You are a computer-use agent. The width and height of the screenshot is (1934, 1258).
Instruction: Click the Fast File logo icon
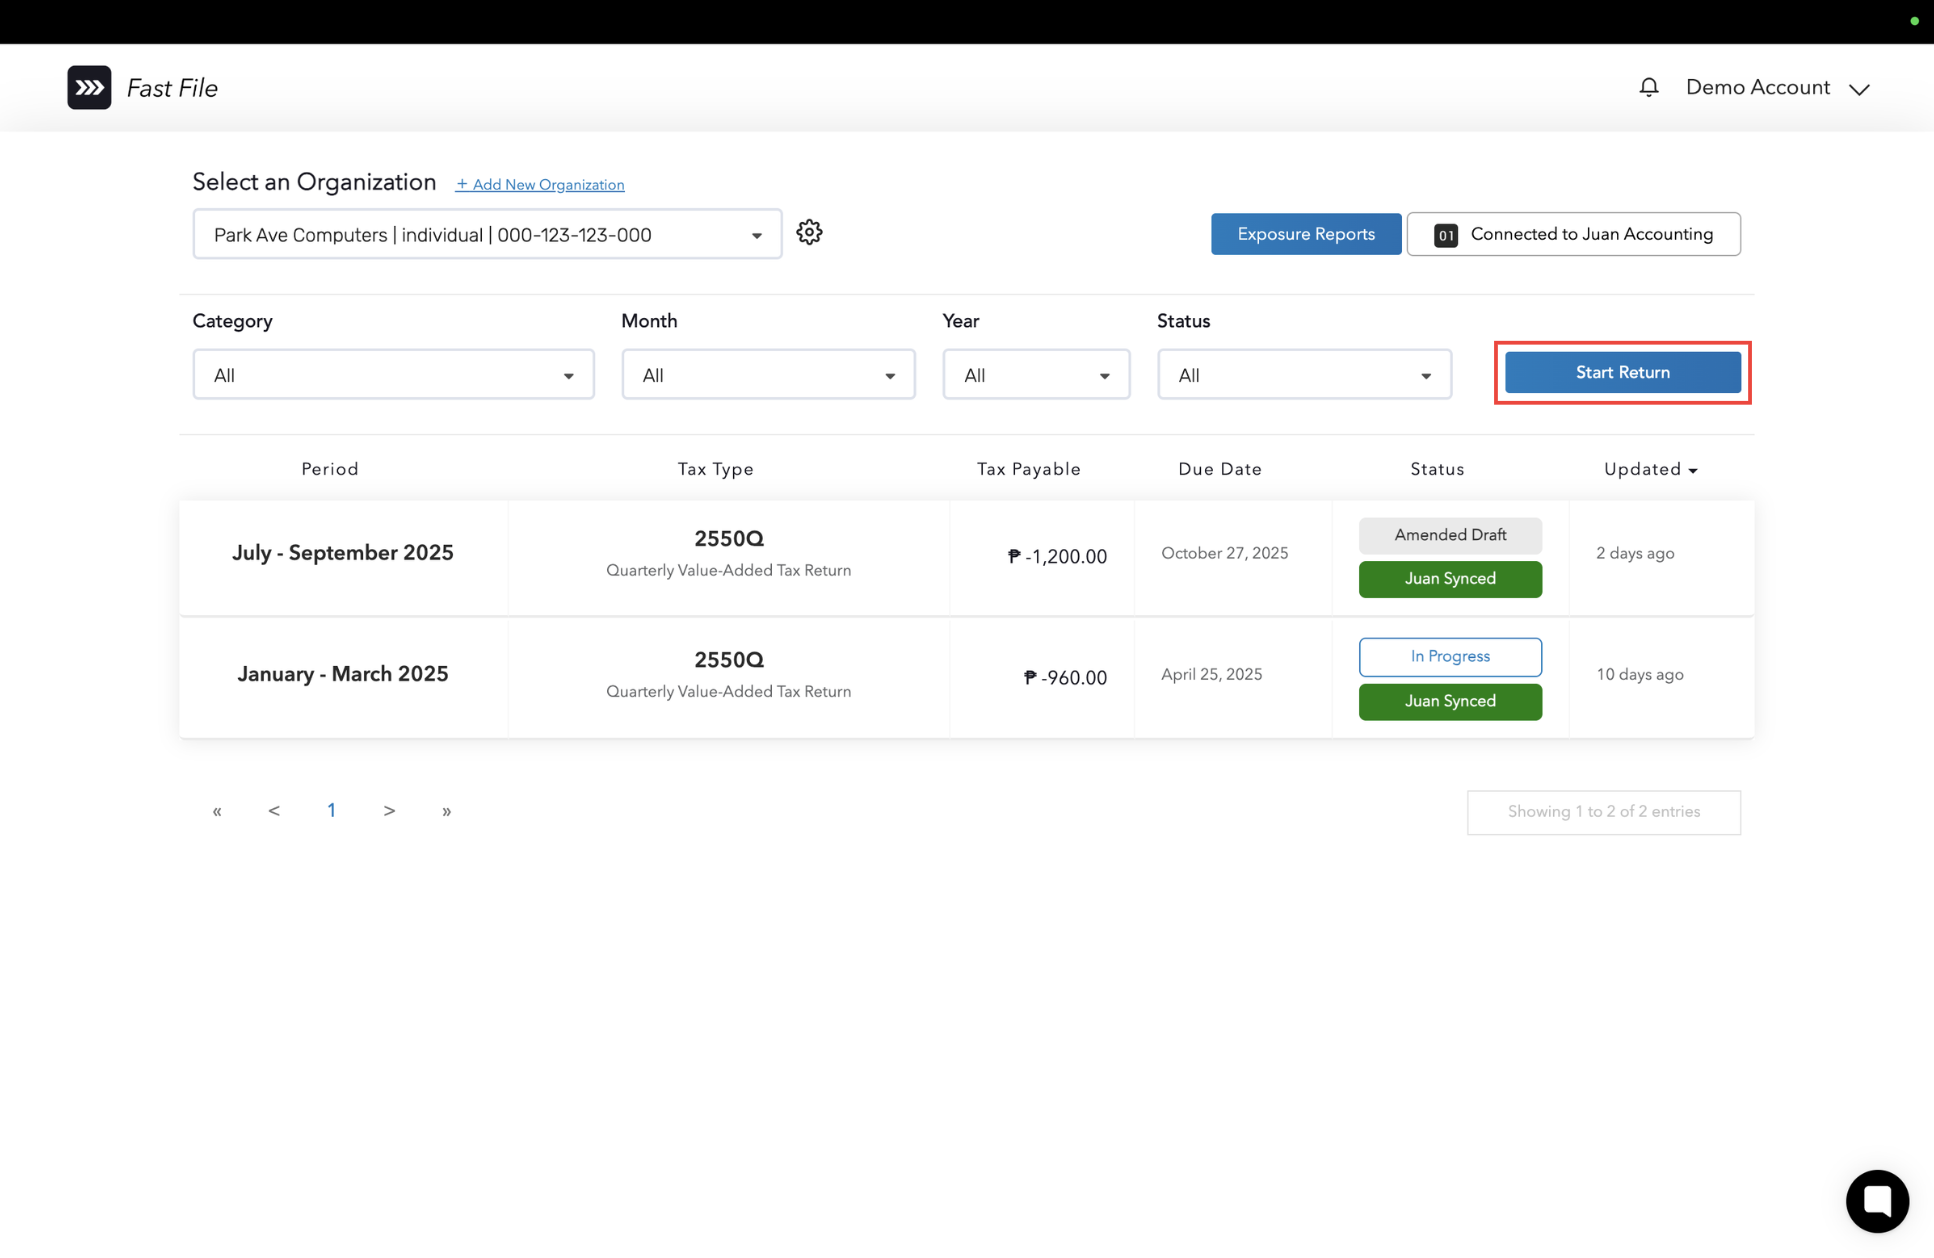point(89,88)
